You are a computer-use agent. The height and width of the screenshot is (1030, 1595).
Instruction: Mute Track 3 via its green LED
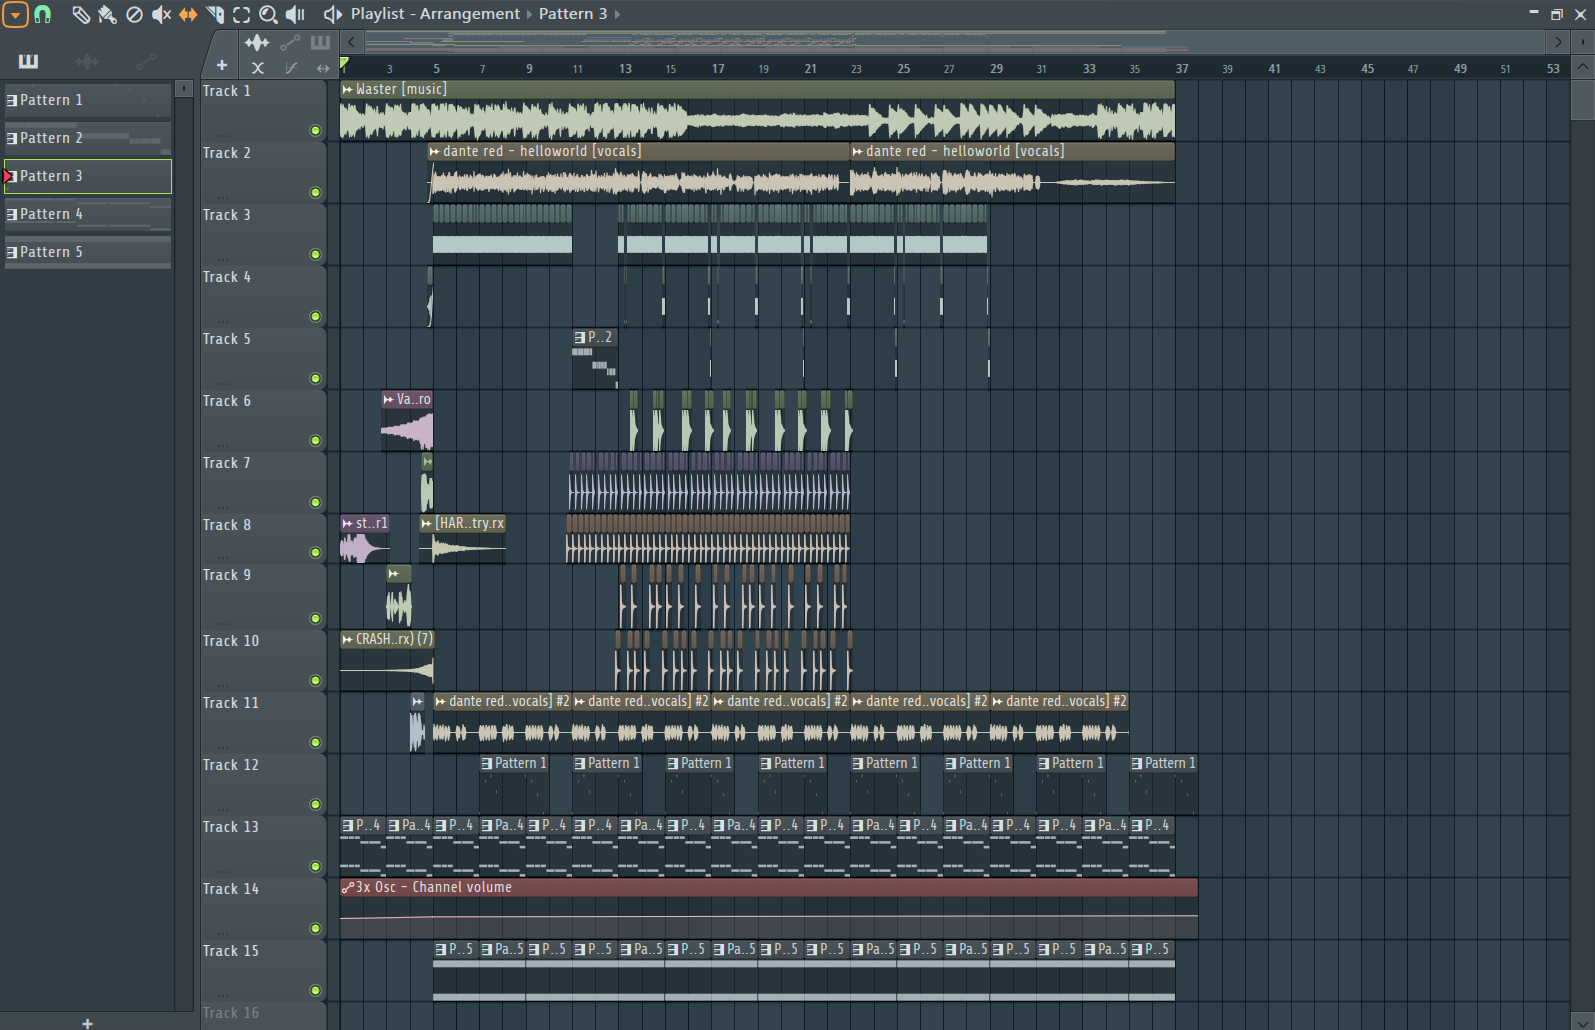coord(315,254)
